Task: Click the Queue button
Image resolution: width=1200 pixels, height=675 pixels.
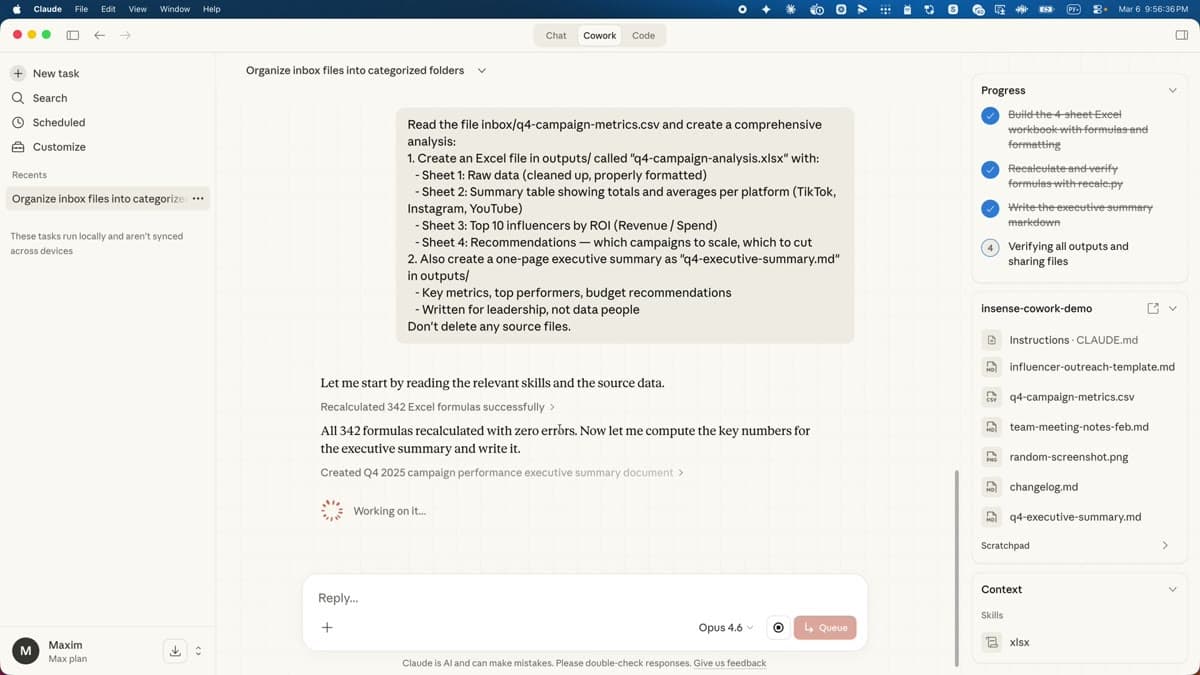Action: click(825, 627)
